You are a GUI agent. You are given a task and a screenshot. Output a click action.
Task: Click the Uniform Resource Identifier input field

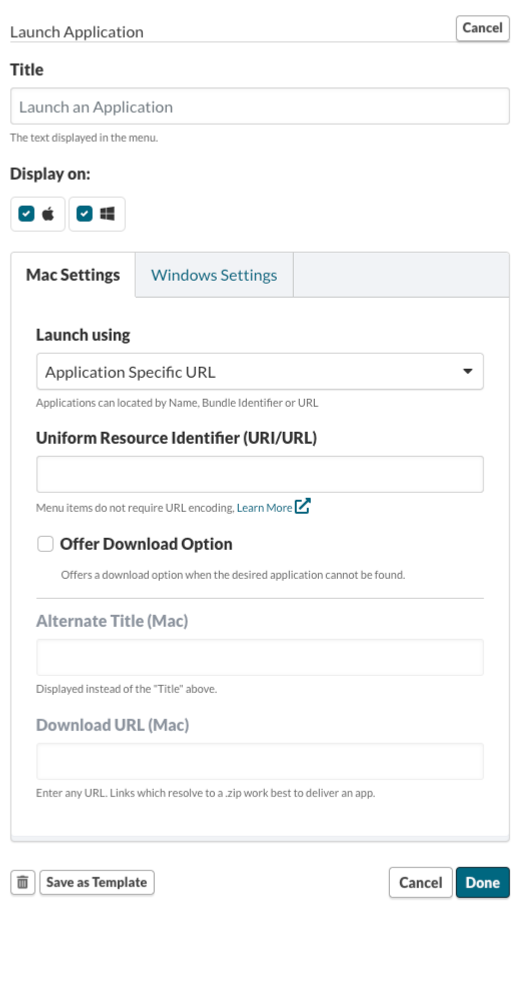point(260,474)
